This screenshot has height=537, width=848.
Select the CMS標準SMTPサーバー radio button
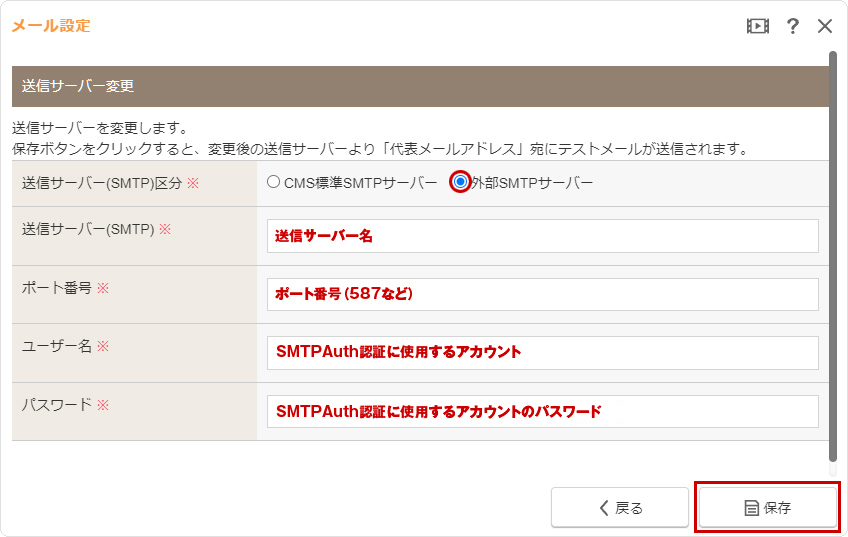pyautogui.click(x=274, y=183)
